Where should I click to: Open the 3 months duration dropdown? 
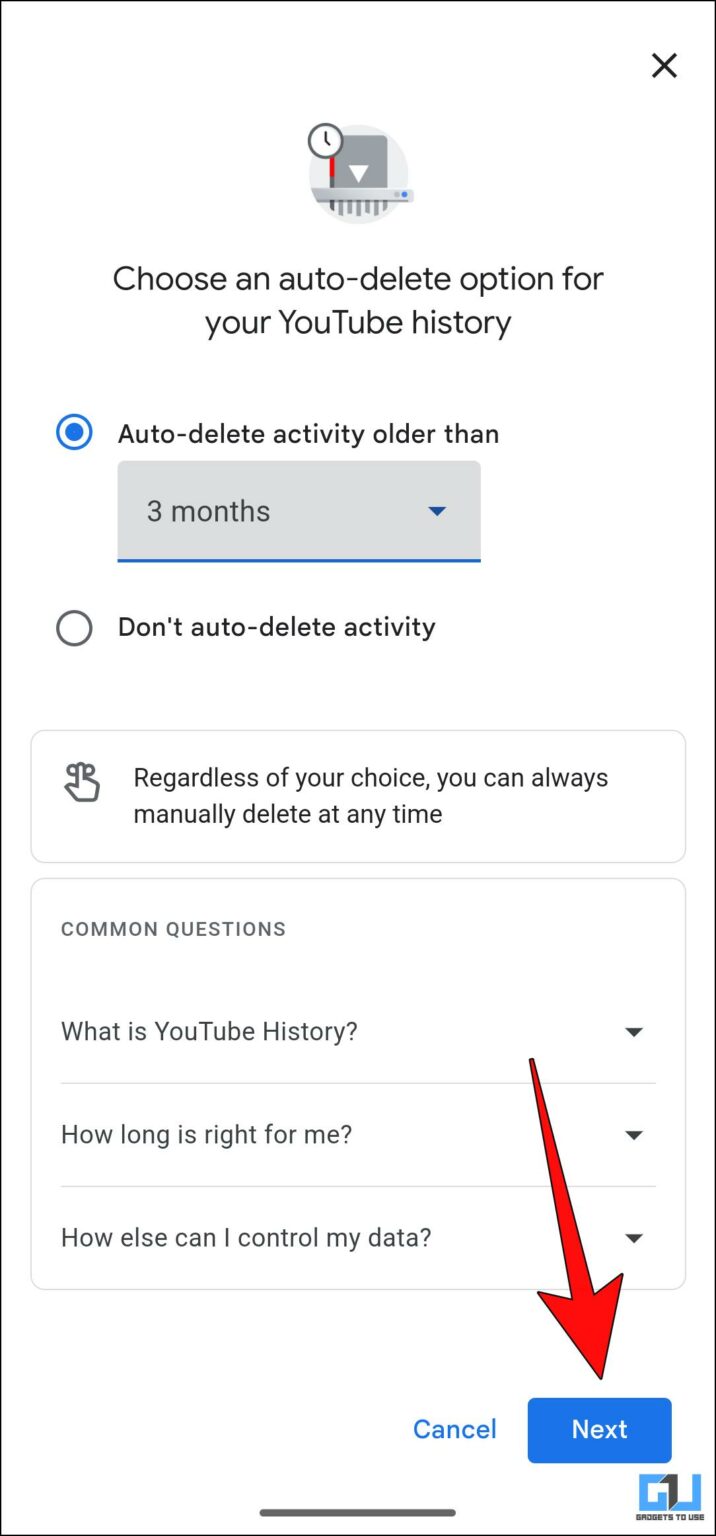[298, 511]
